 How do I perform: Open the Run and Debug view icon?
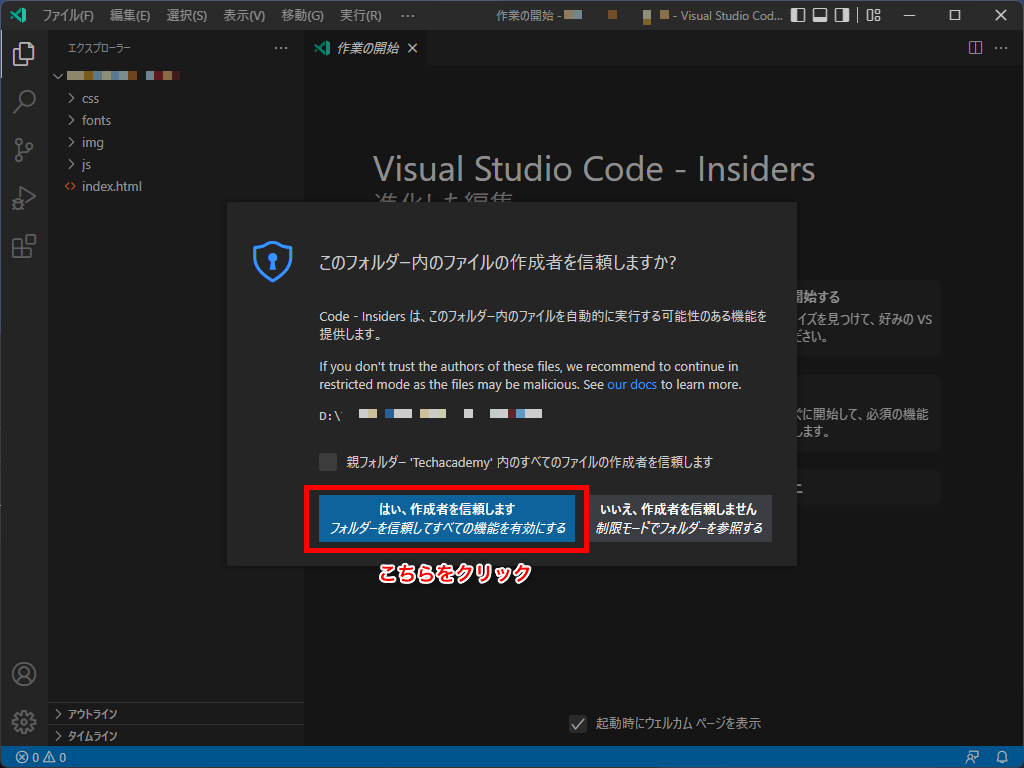point(24,199)
